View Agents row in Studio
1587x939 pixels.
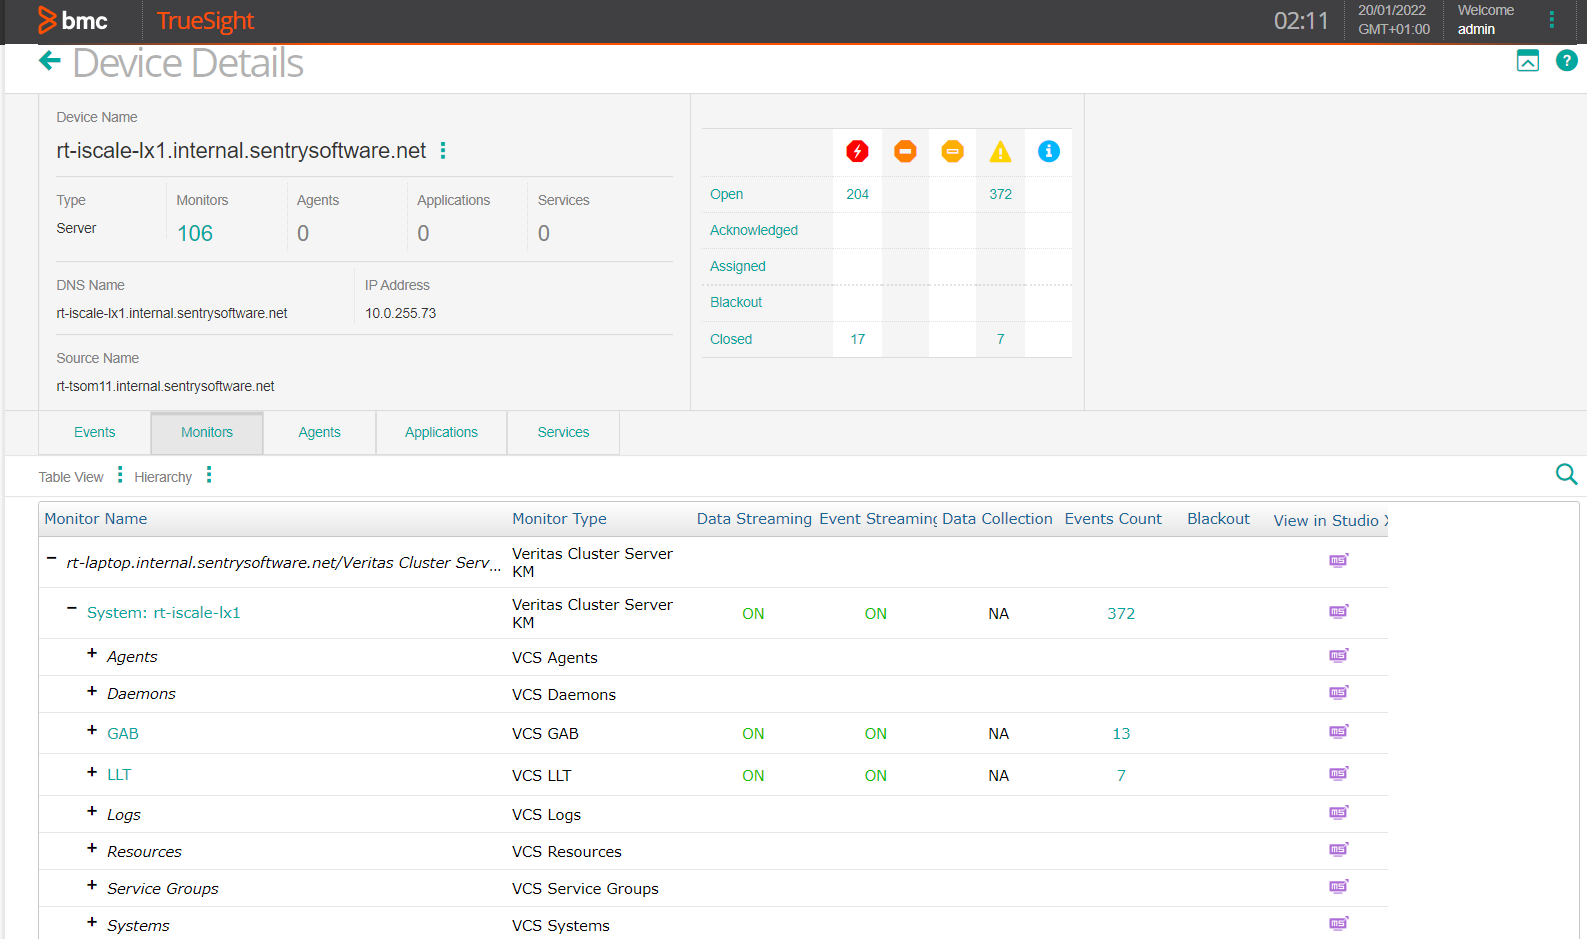click(1338, 655)
